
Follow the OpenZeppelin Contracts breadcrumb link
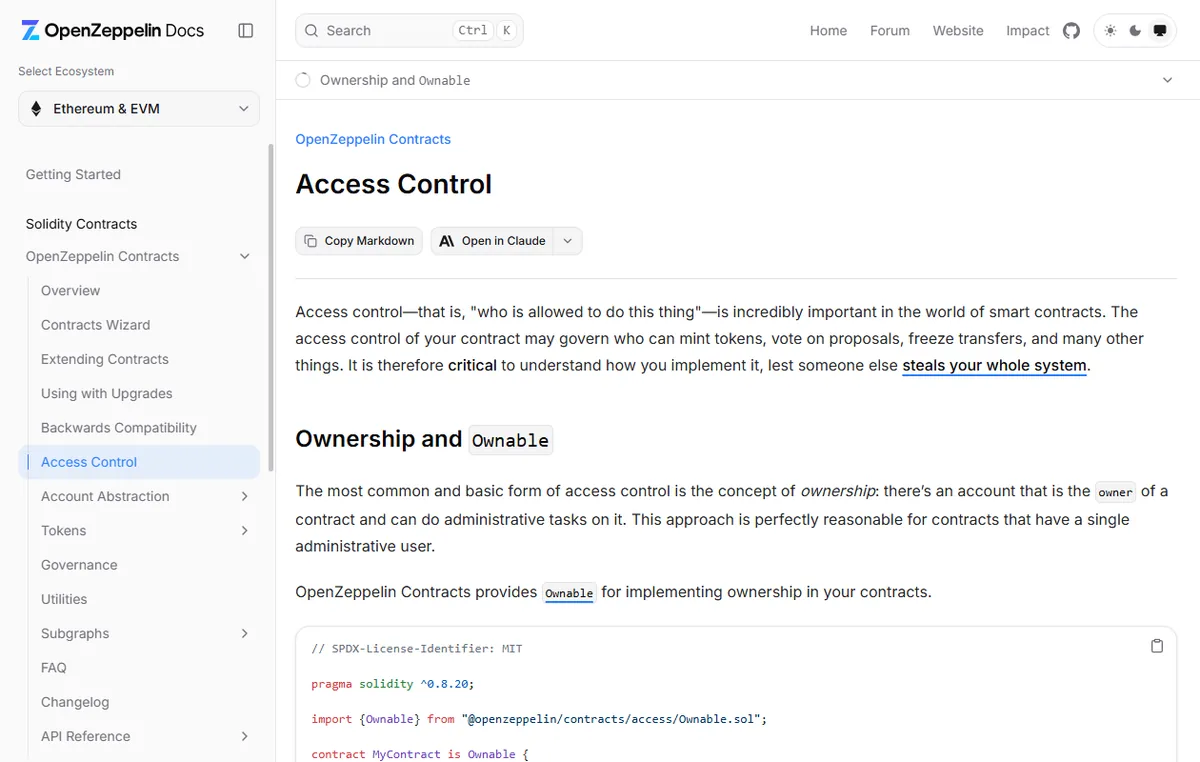point(373,139)
